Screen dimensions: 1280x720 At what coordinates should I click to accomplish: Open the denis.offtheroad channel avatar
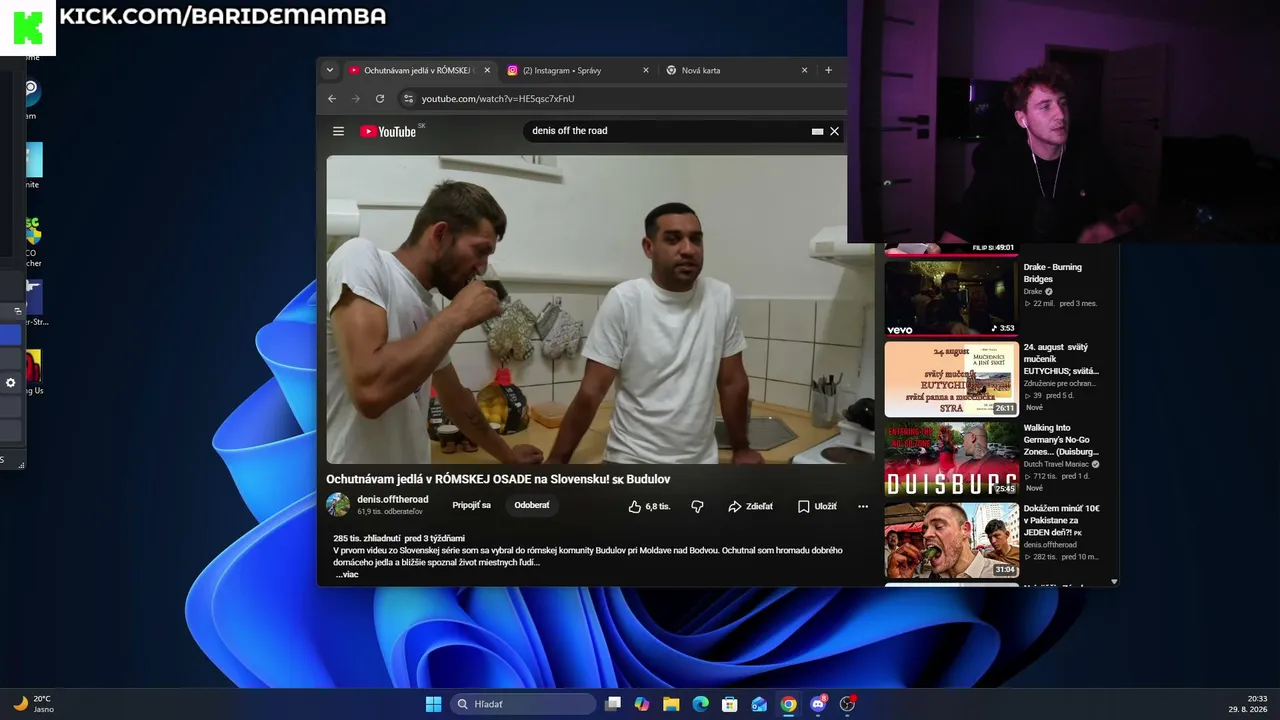[x=338, y=505]
